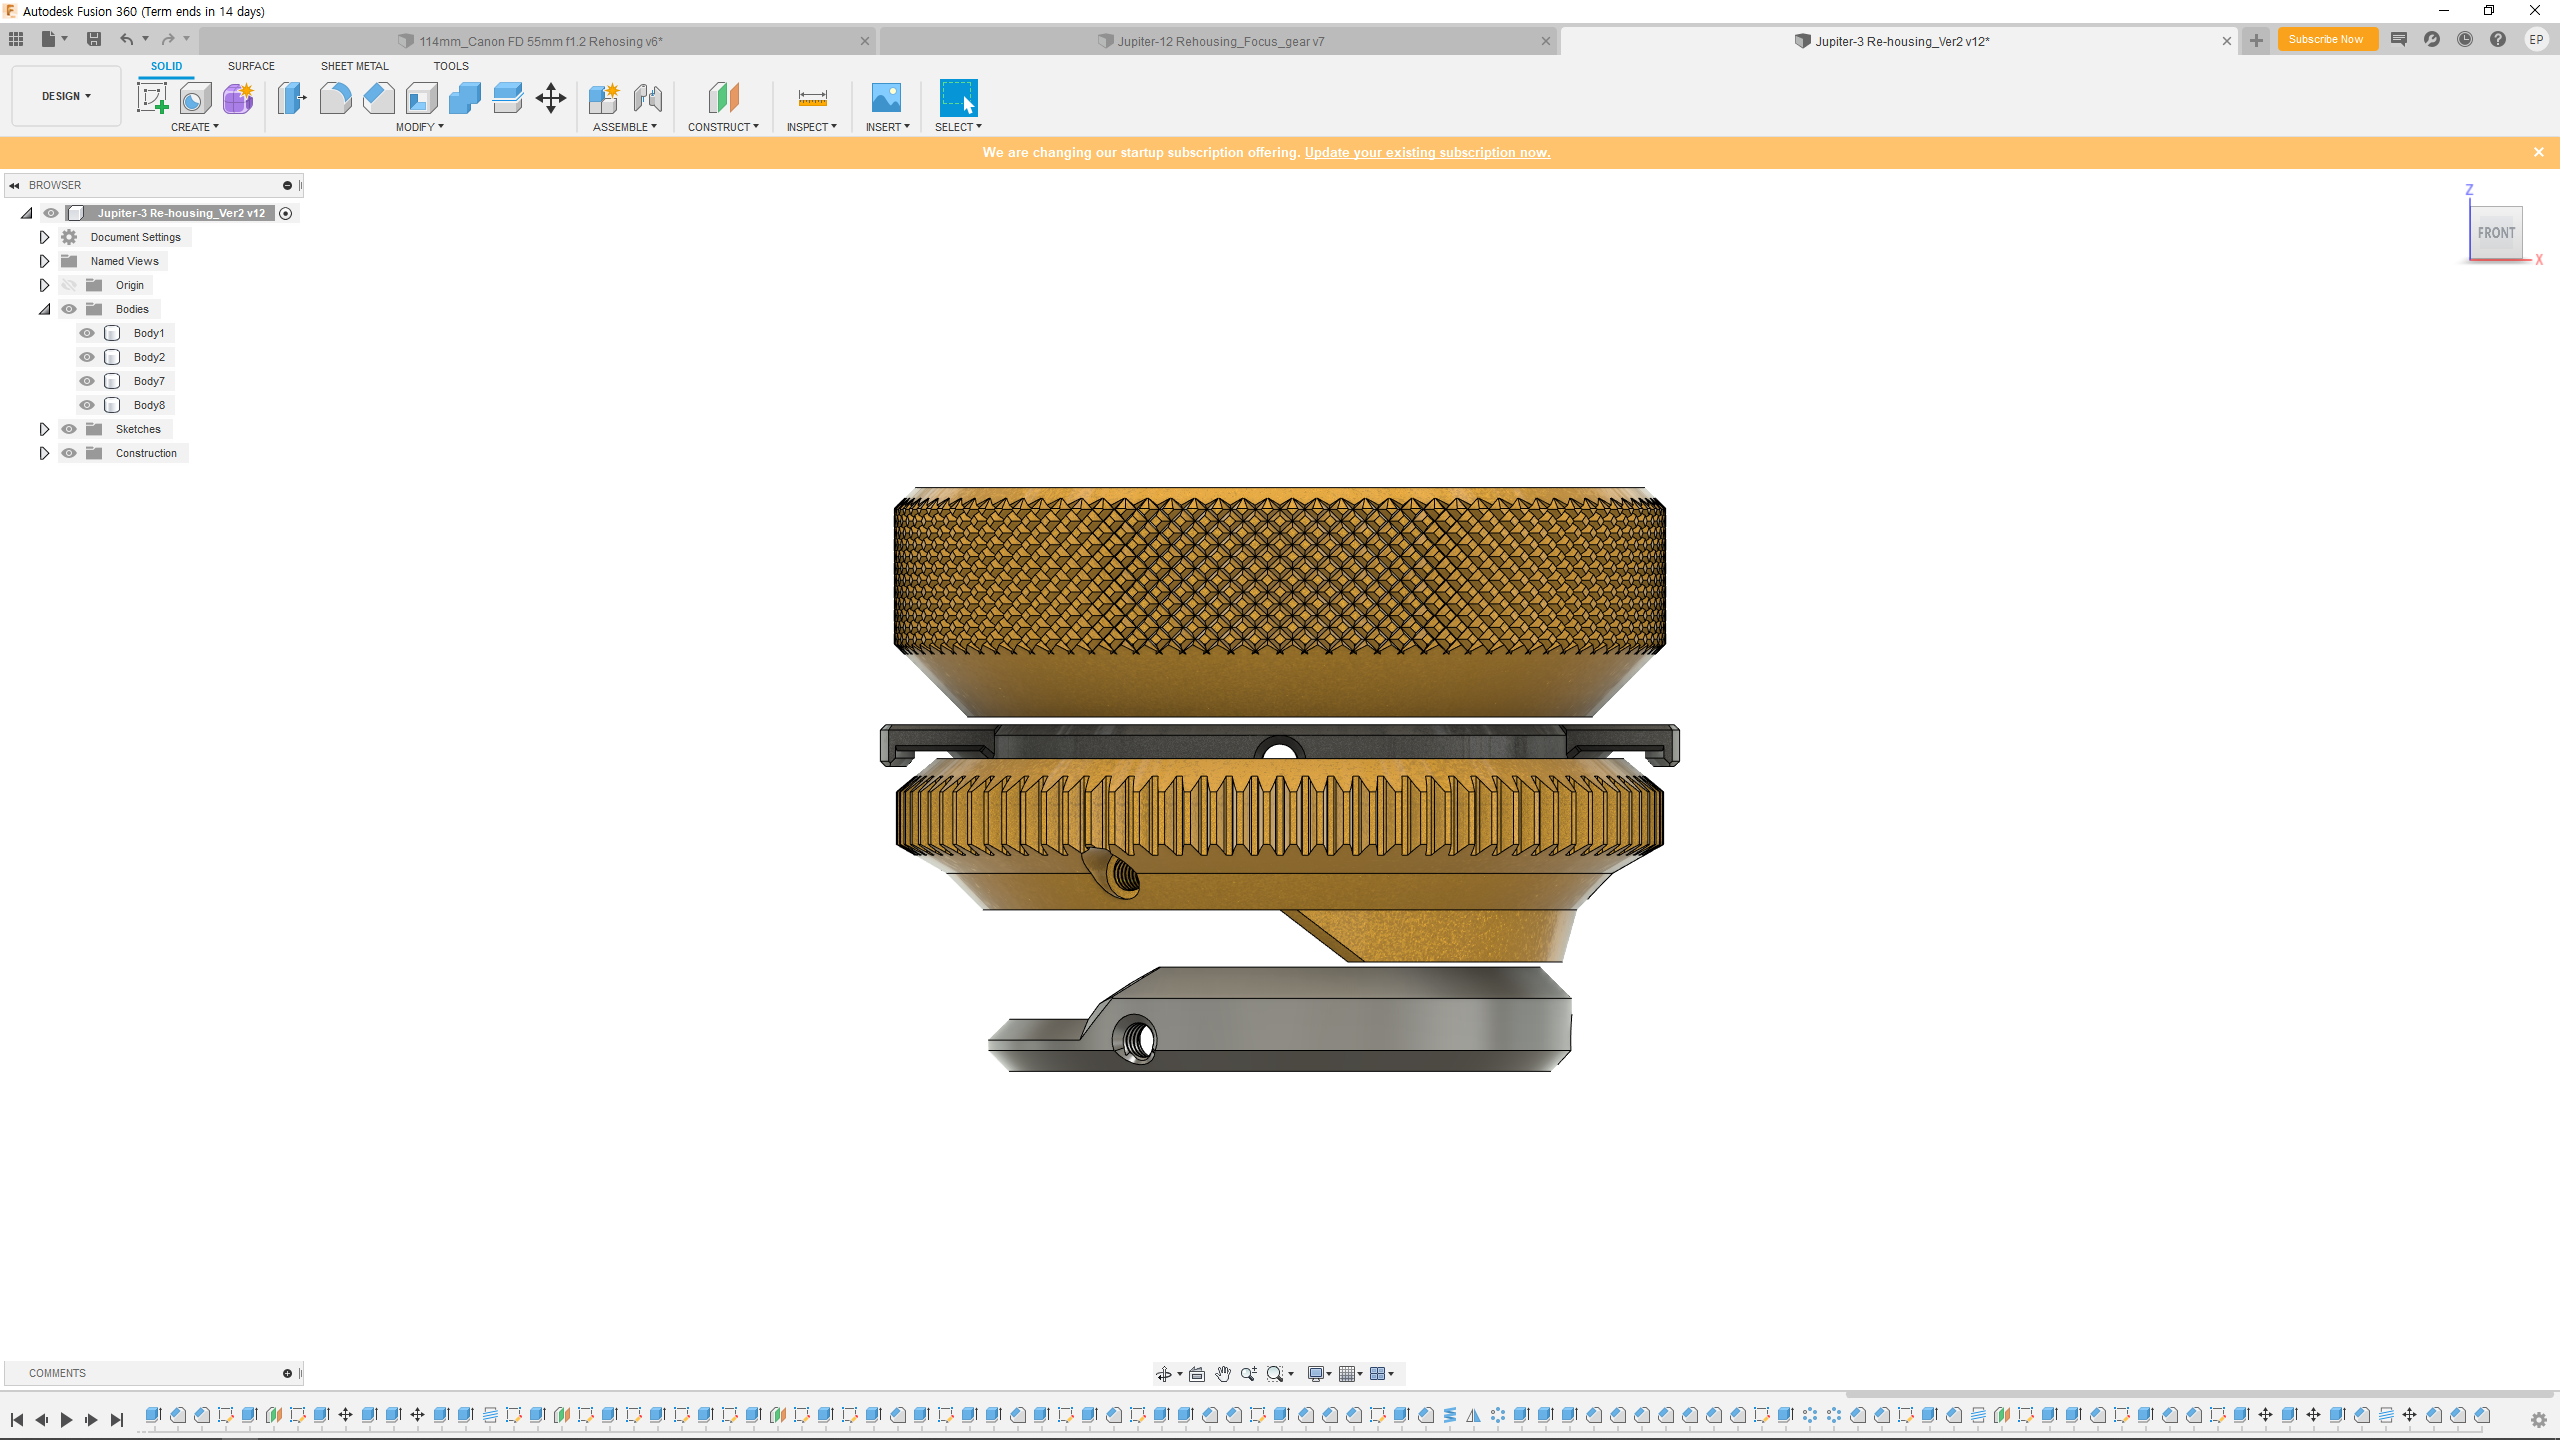Show the hidden Origin folder
Image resolution: width=2560 pixels, height=1440 pixels.
(69, 285)
